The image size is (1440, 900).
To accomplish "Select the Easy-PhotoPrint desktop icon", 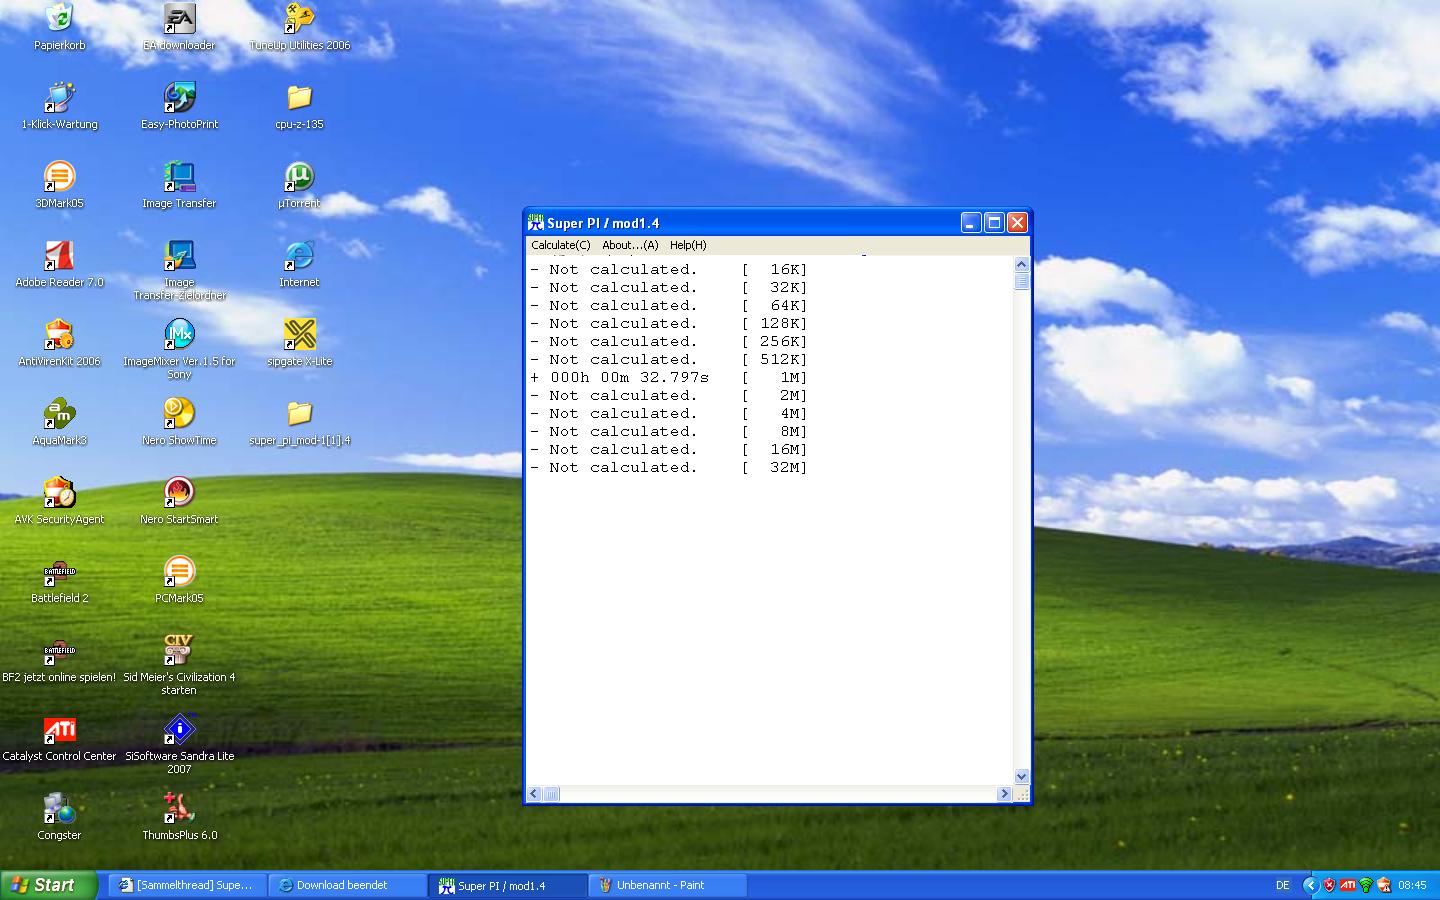I will coord(179,97).
